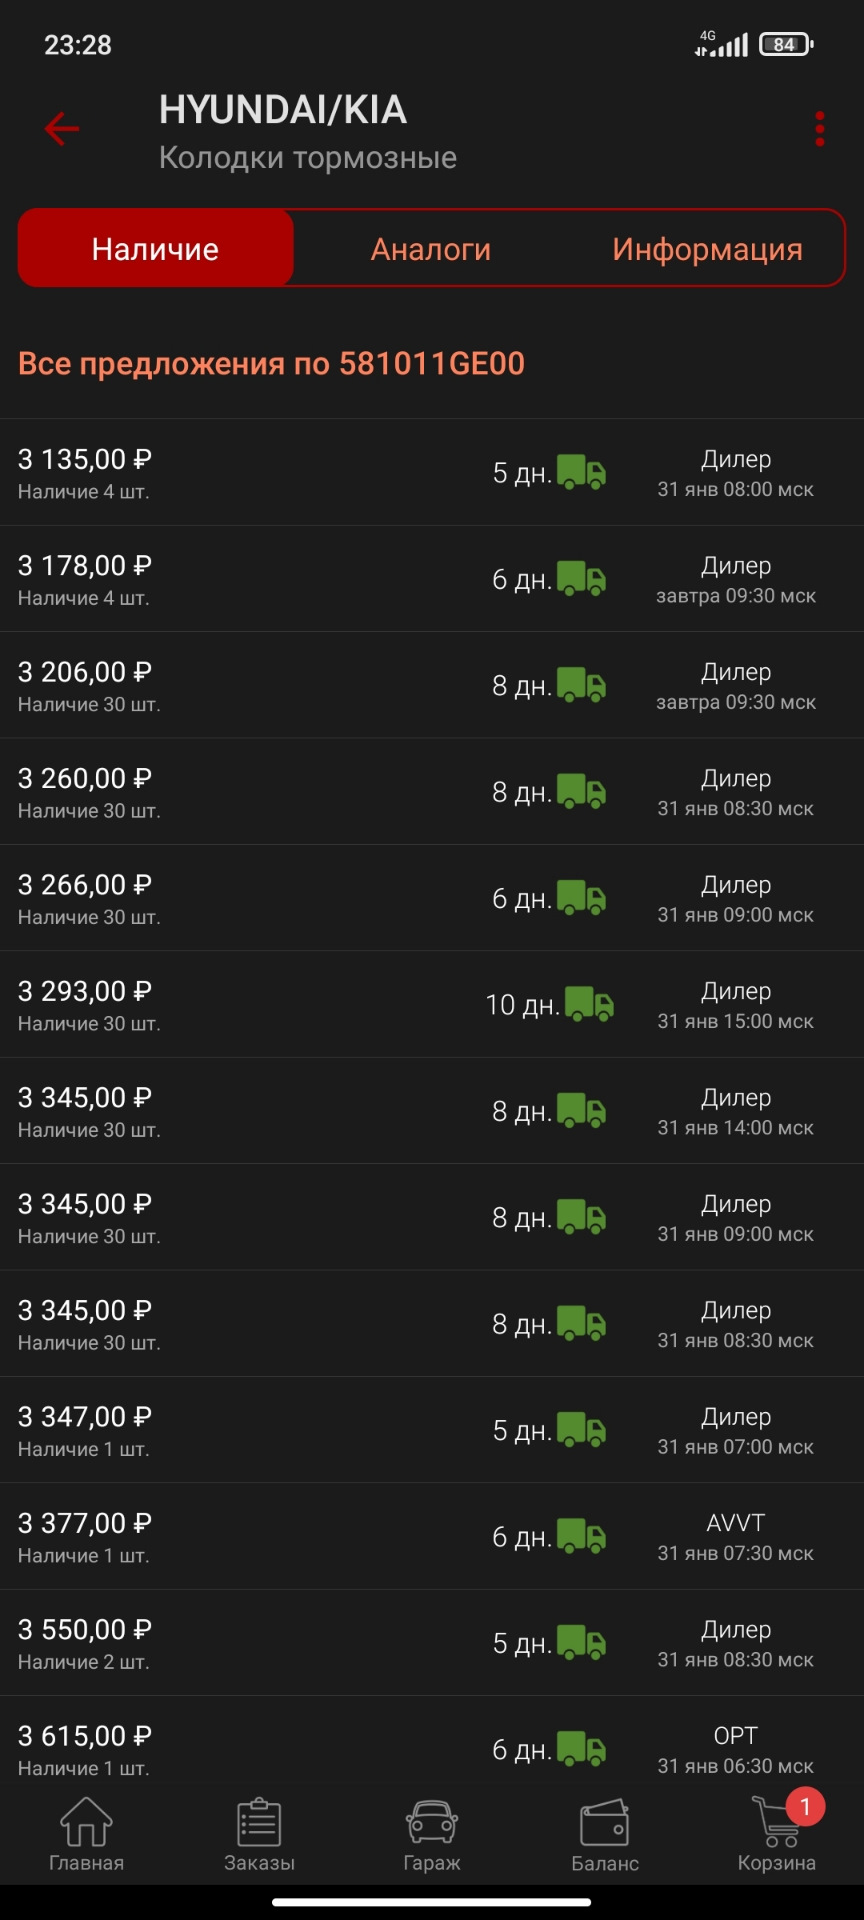Switch to the Аналоги tab

[x=431, y=249]
